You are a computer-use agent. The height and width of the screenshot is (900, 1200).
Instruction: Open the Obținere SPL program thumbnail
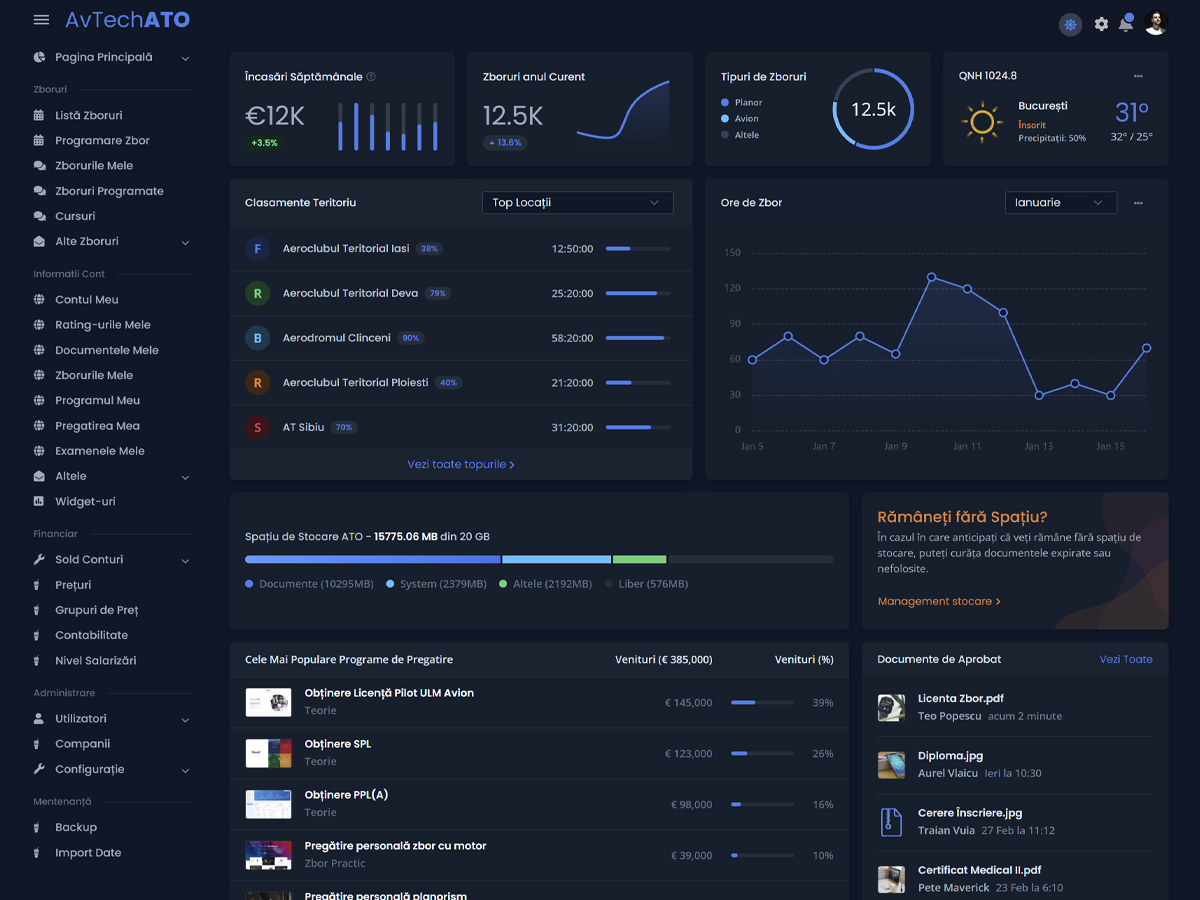[x=268, y=753]
